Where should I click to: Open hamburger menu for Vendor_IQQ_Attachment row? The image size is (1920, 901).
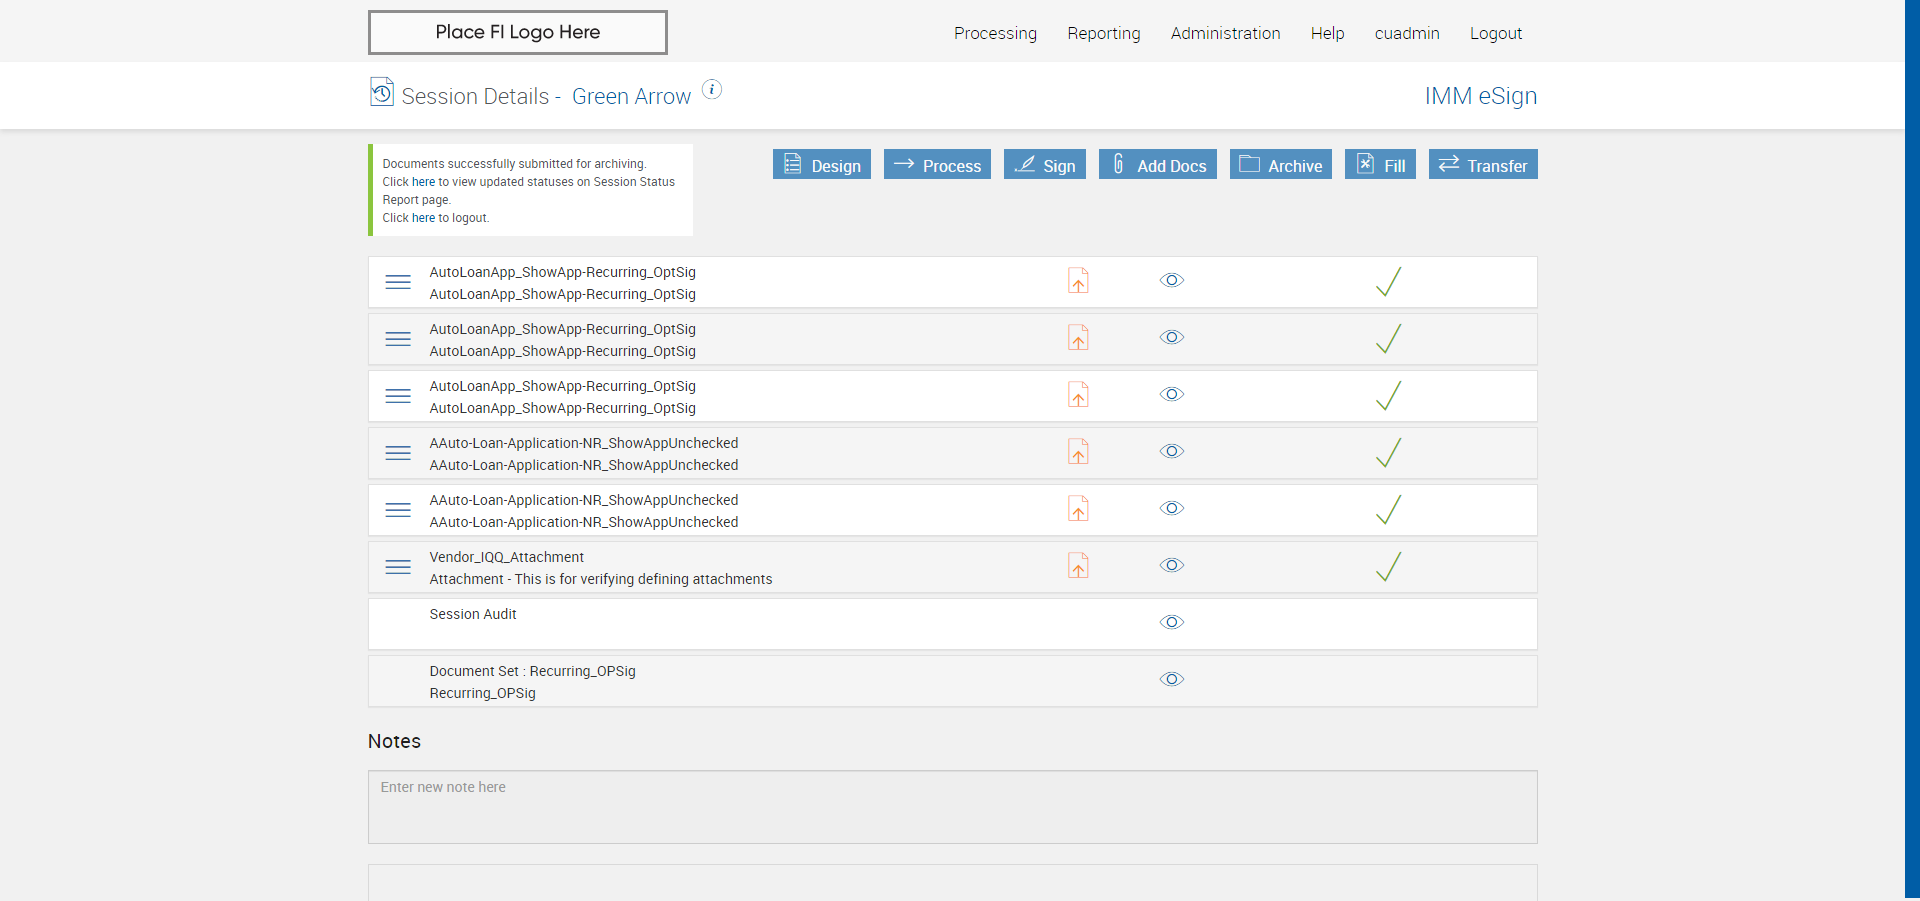[x=398, y=567]
